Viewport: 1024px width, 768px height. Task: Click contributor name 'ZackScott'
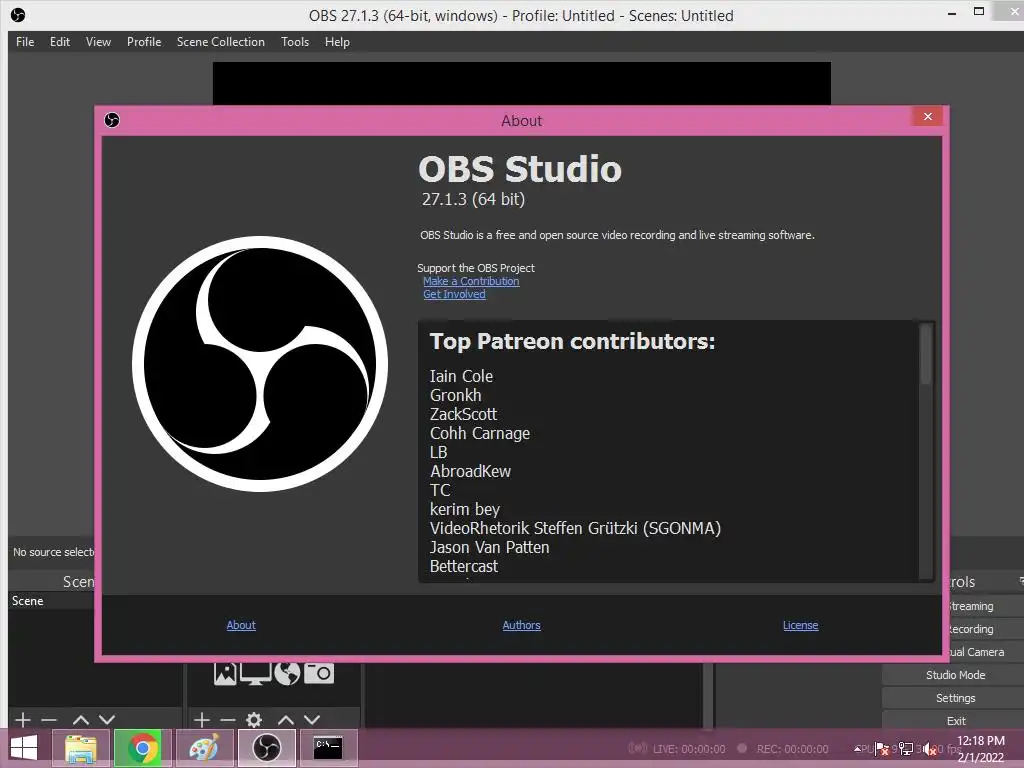(x=463, y=414)
